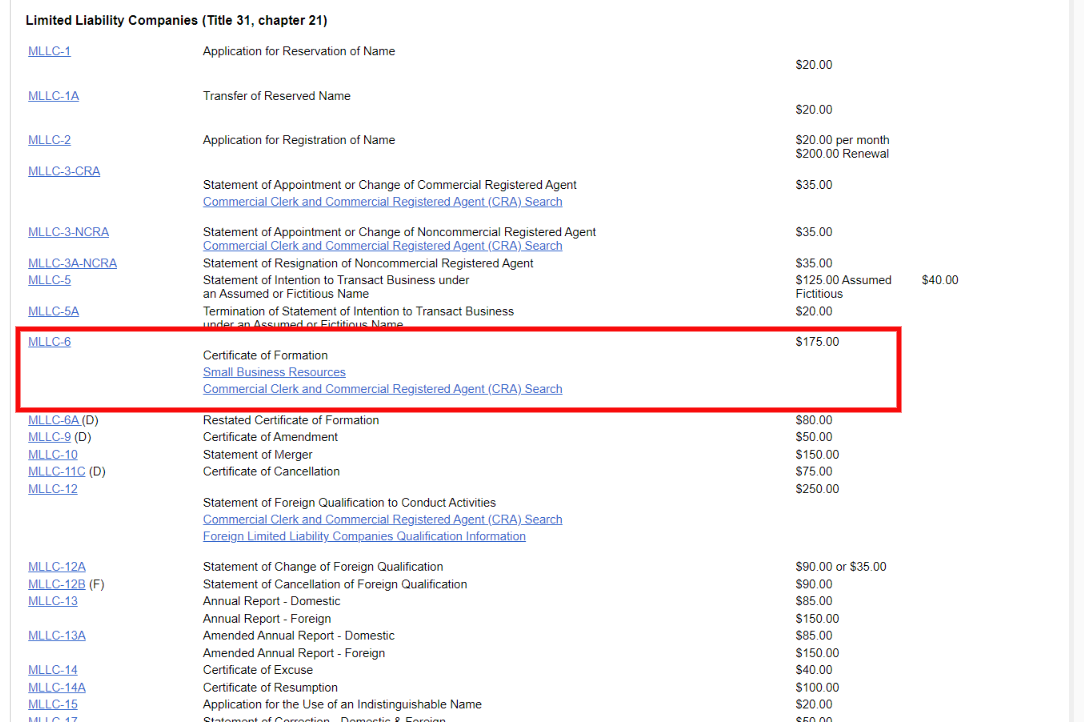Click the MLLC-9 Certificate of Amendment link
Image resolution: width=1084 pixels, height=722 pixels.
(x=49, y=437)
